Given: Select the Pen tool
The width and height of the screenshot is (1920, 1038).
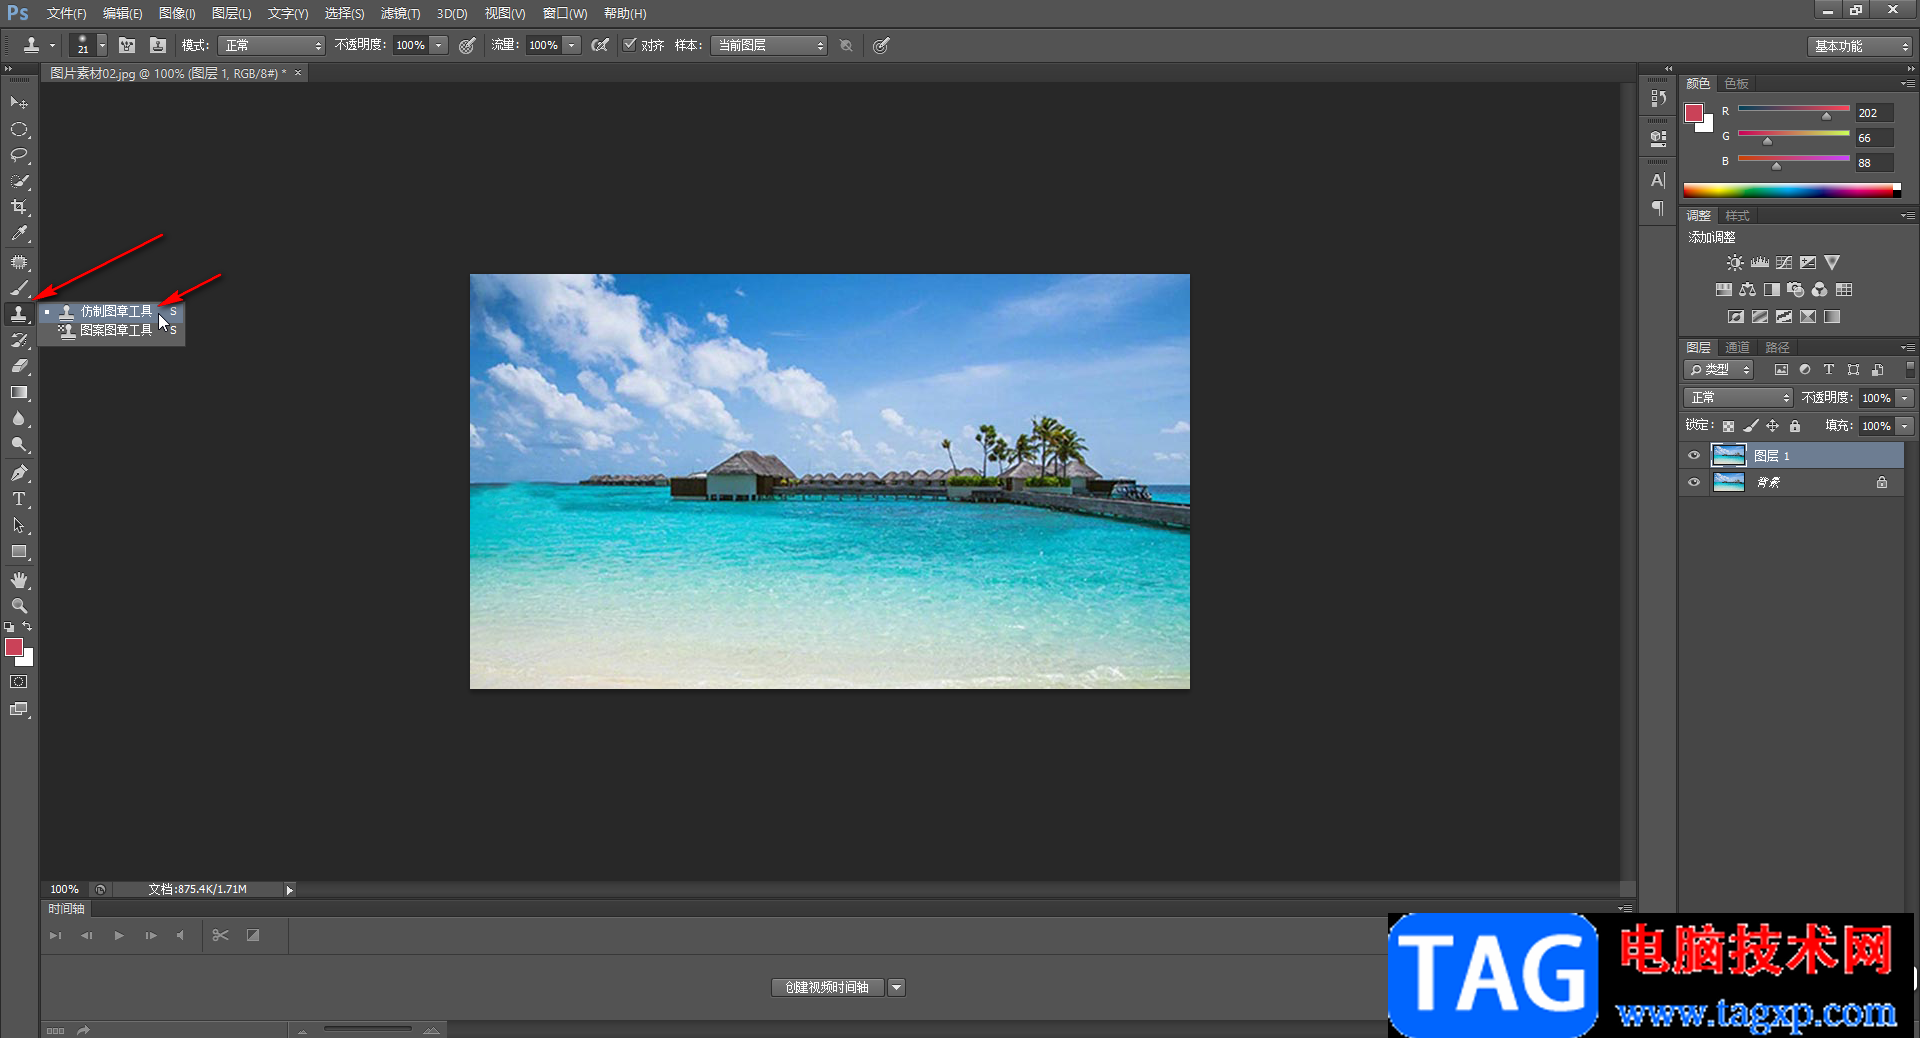Looking at the screenshot, I should pyautogui.click(x=19, y=473).
